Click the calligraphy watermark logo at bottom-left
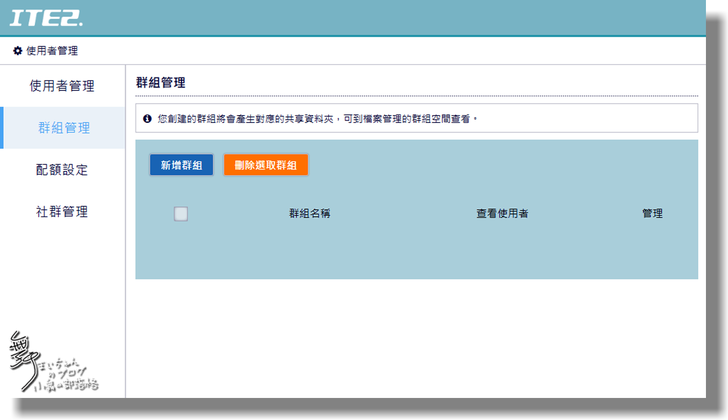The width and height of the screenshot is (728, 420). coord(51,365)
